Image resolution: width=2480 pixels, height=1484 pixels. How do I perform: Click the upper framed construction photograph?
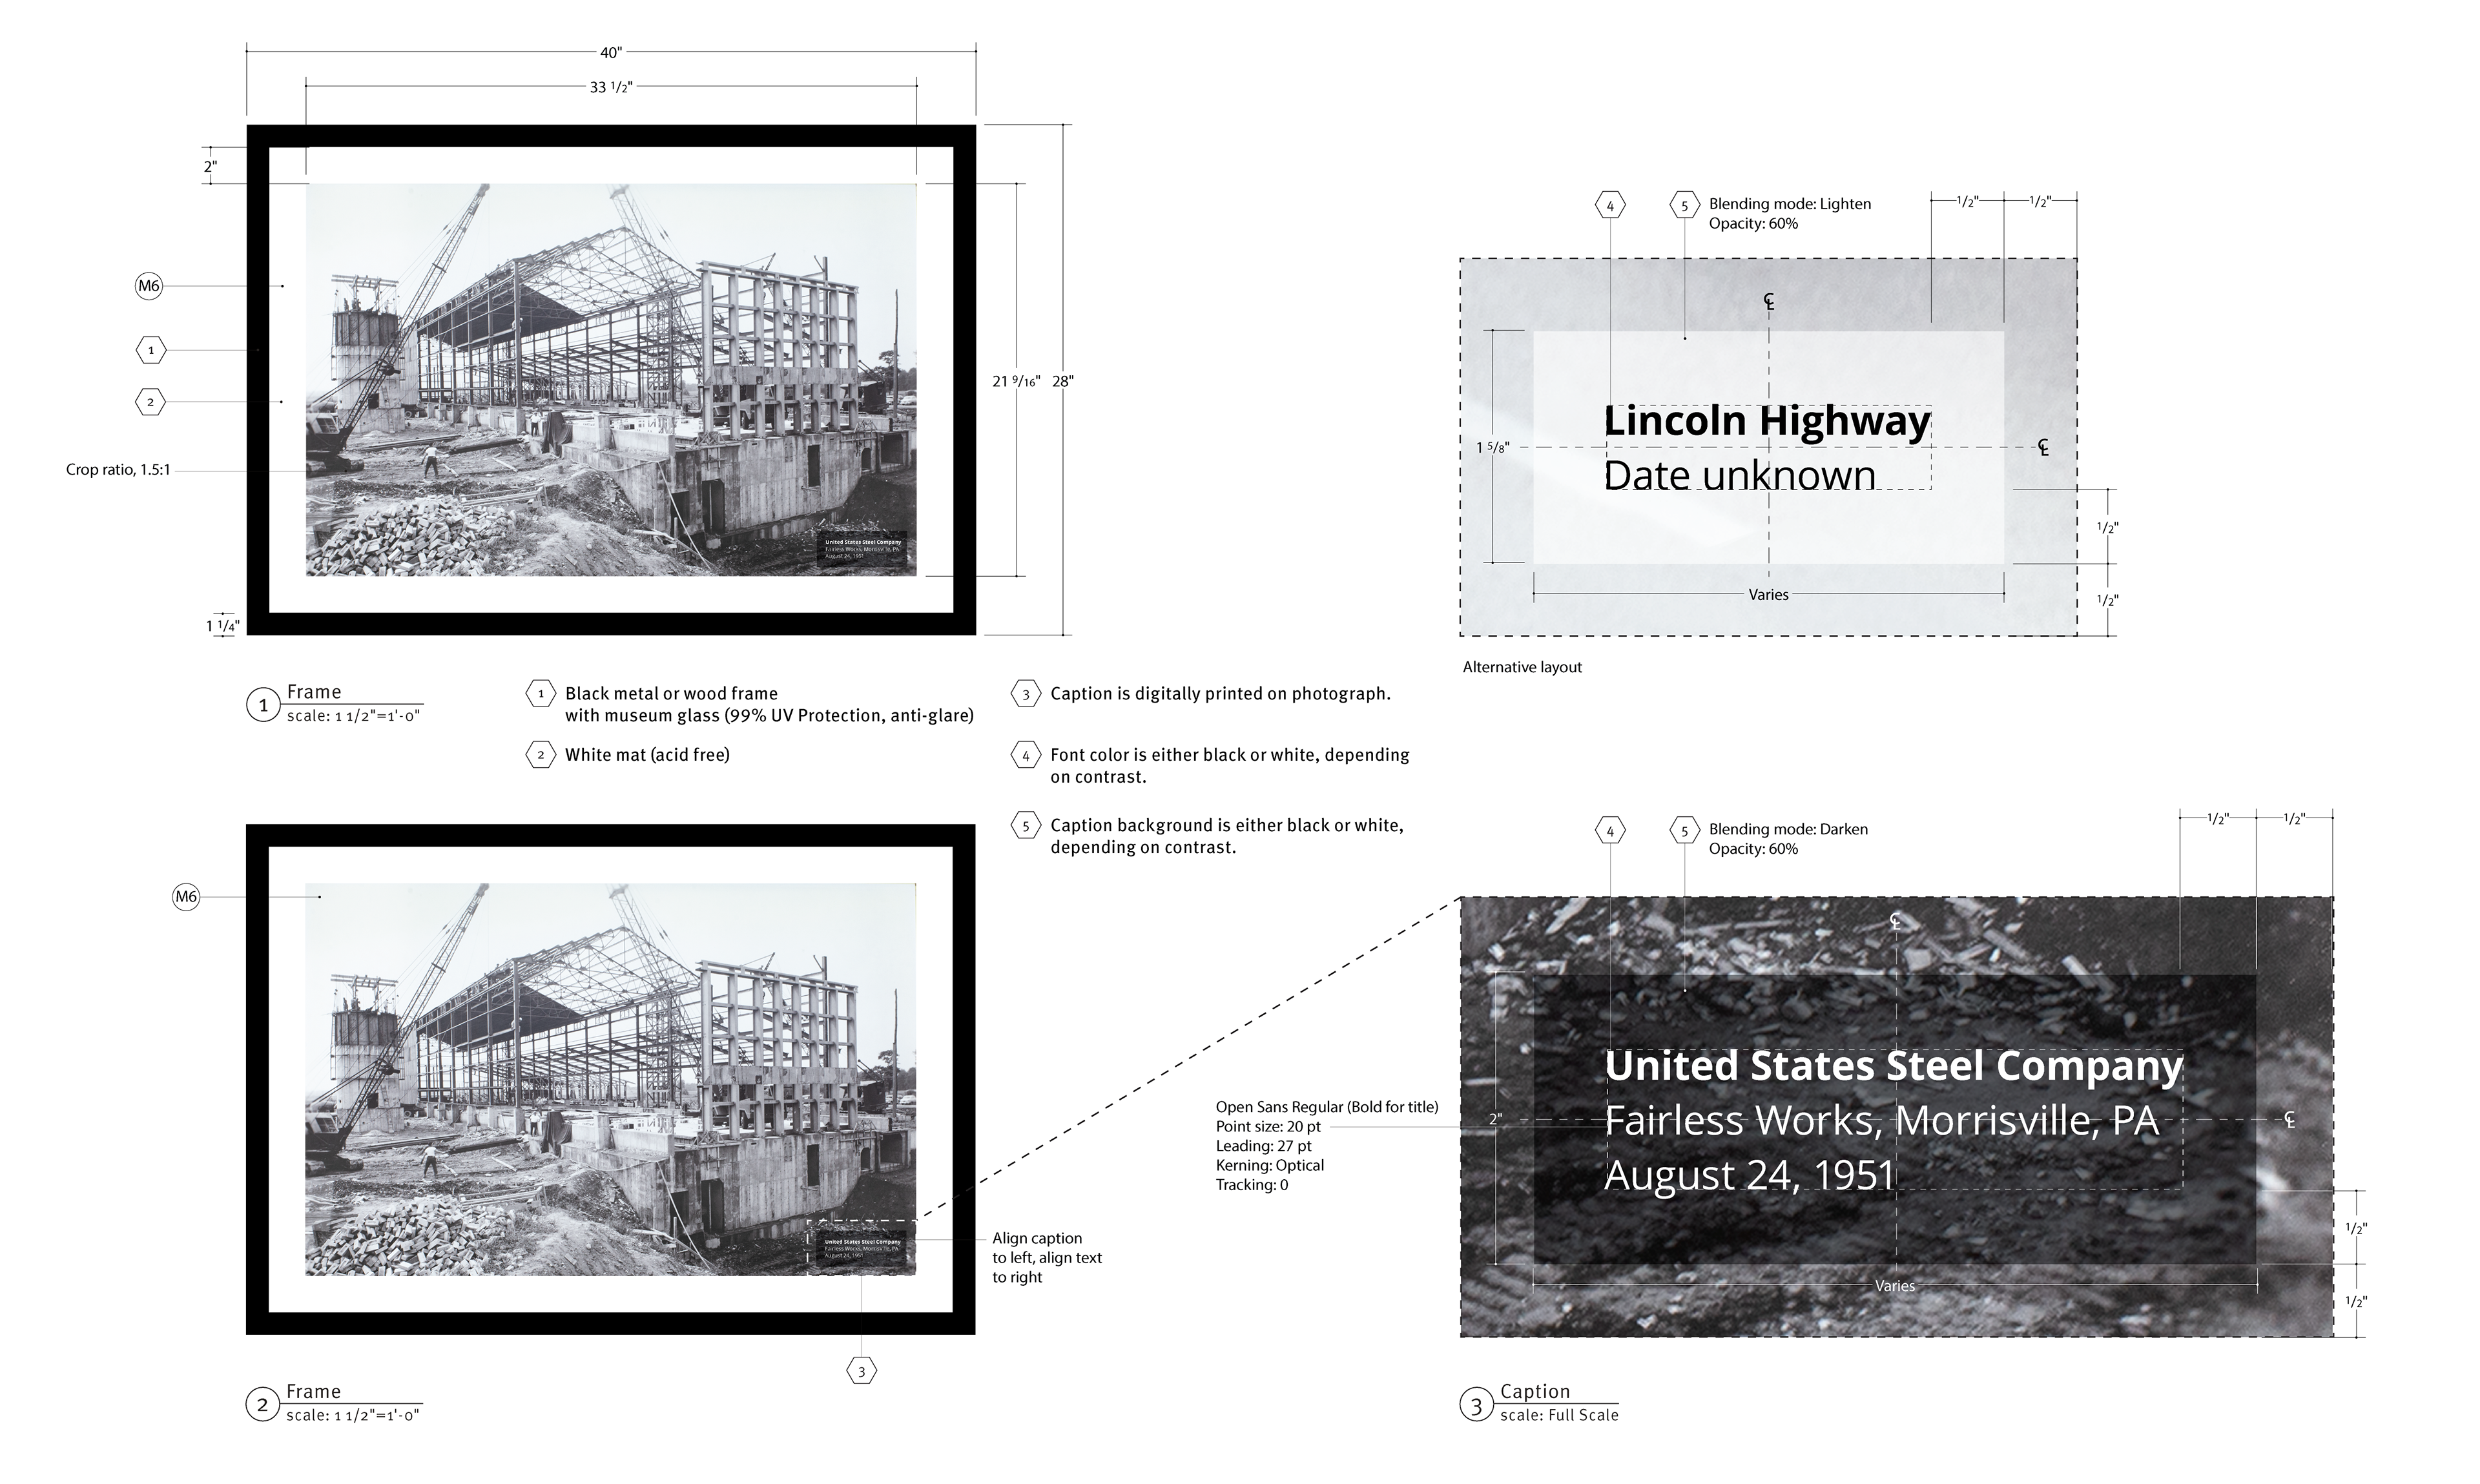click(611, 380)
